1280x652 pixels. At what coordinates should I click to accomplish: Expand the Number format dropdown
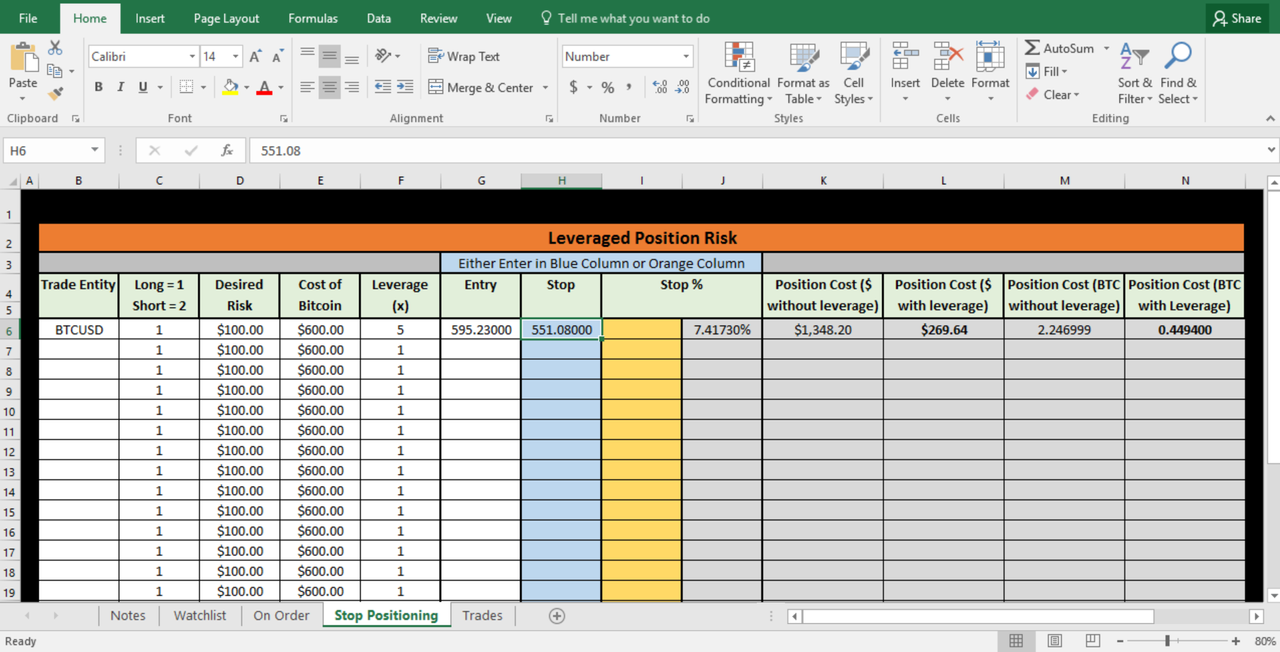[686, 57]
